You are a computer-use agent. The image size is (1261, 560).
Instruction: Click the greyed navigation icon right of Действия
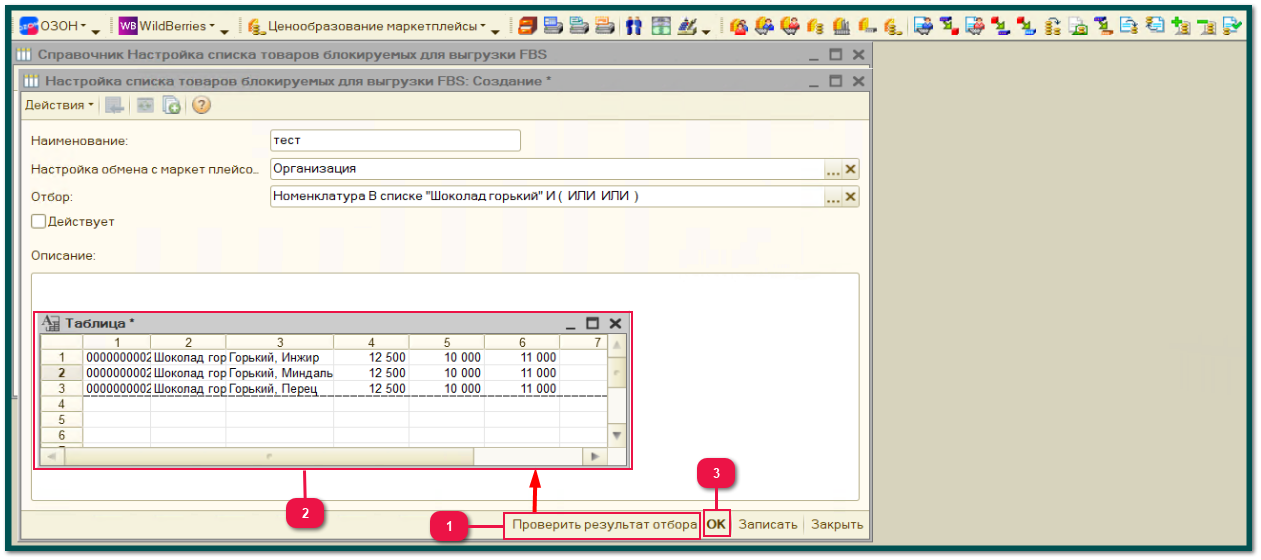[x=115, y=105]
